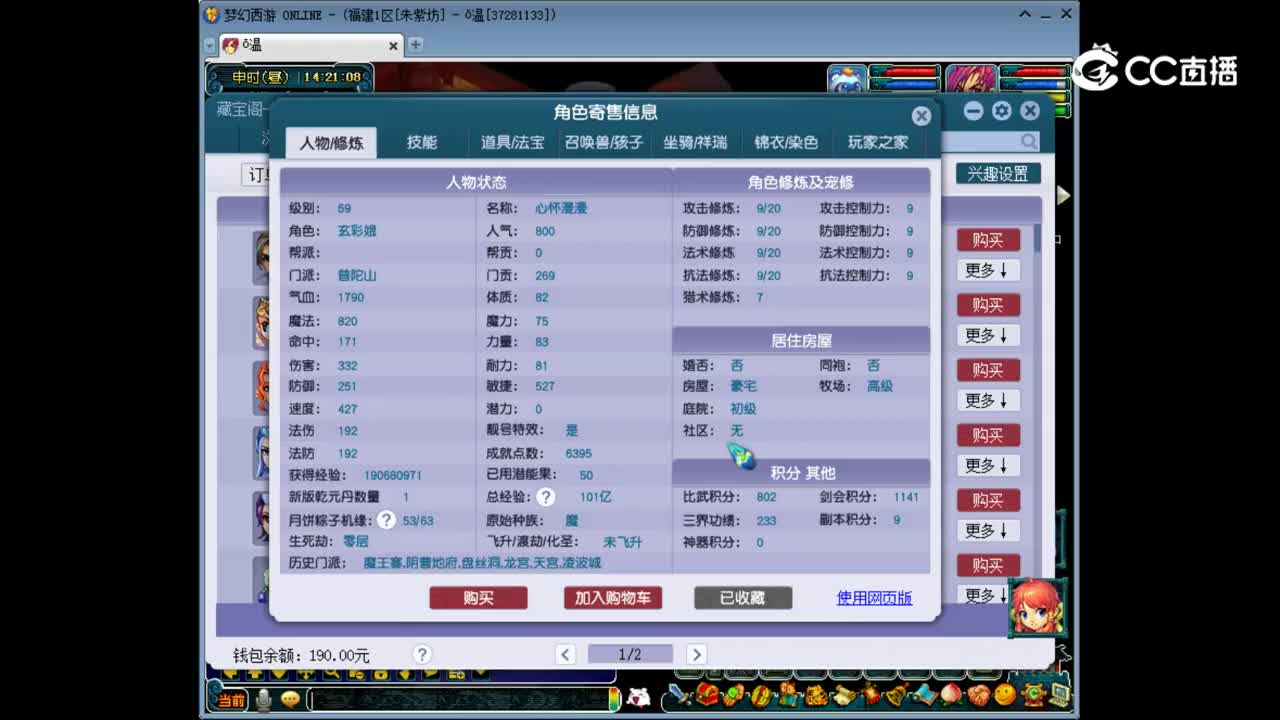
Task: Switch to the 锦衣/染色 tab
Action: [786, 142]
